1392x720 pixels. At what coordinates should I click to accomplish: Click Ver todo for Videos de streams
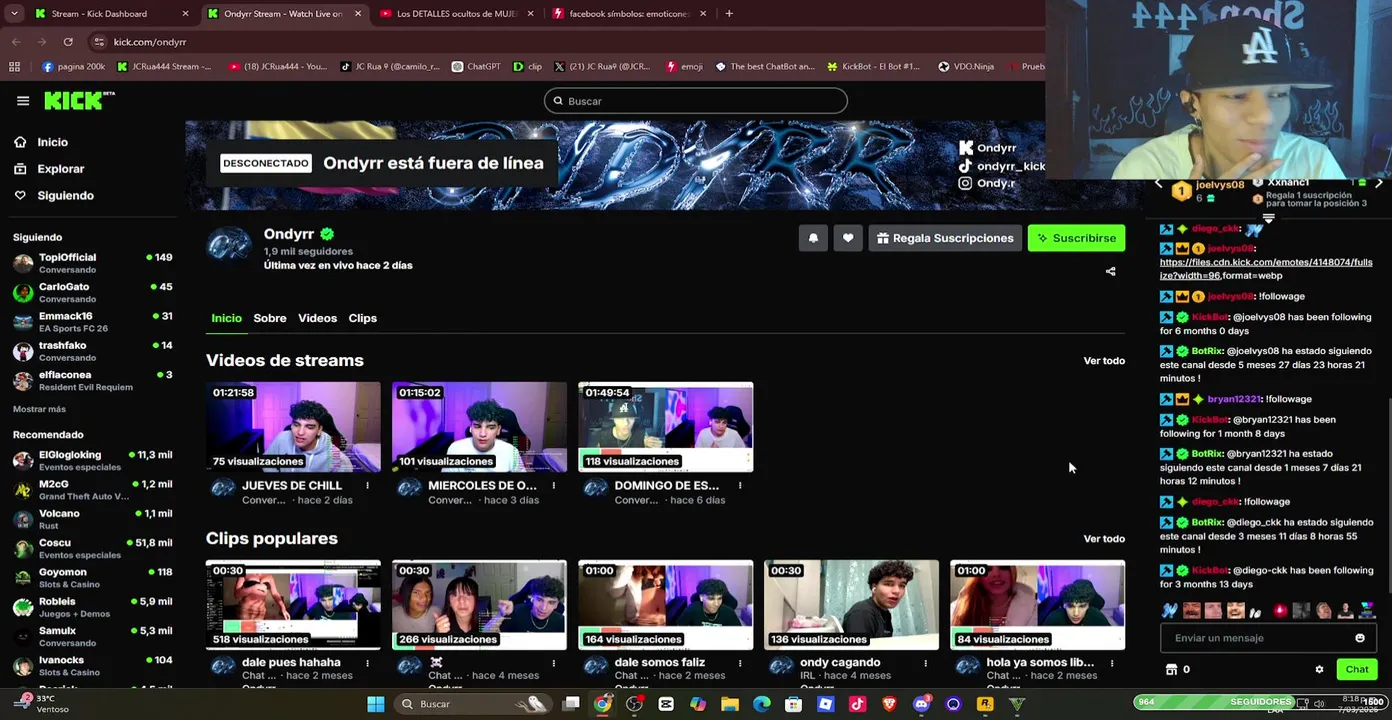tap(1104, 361)
